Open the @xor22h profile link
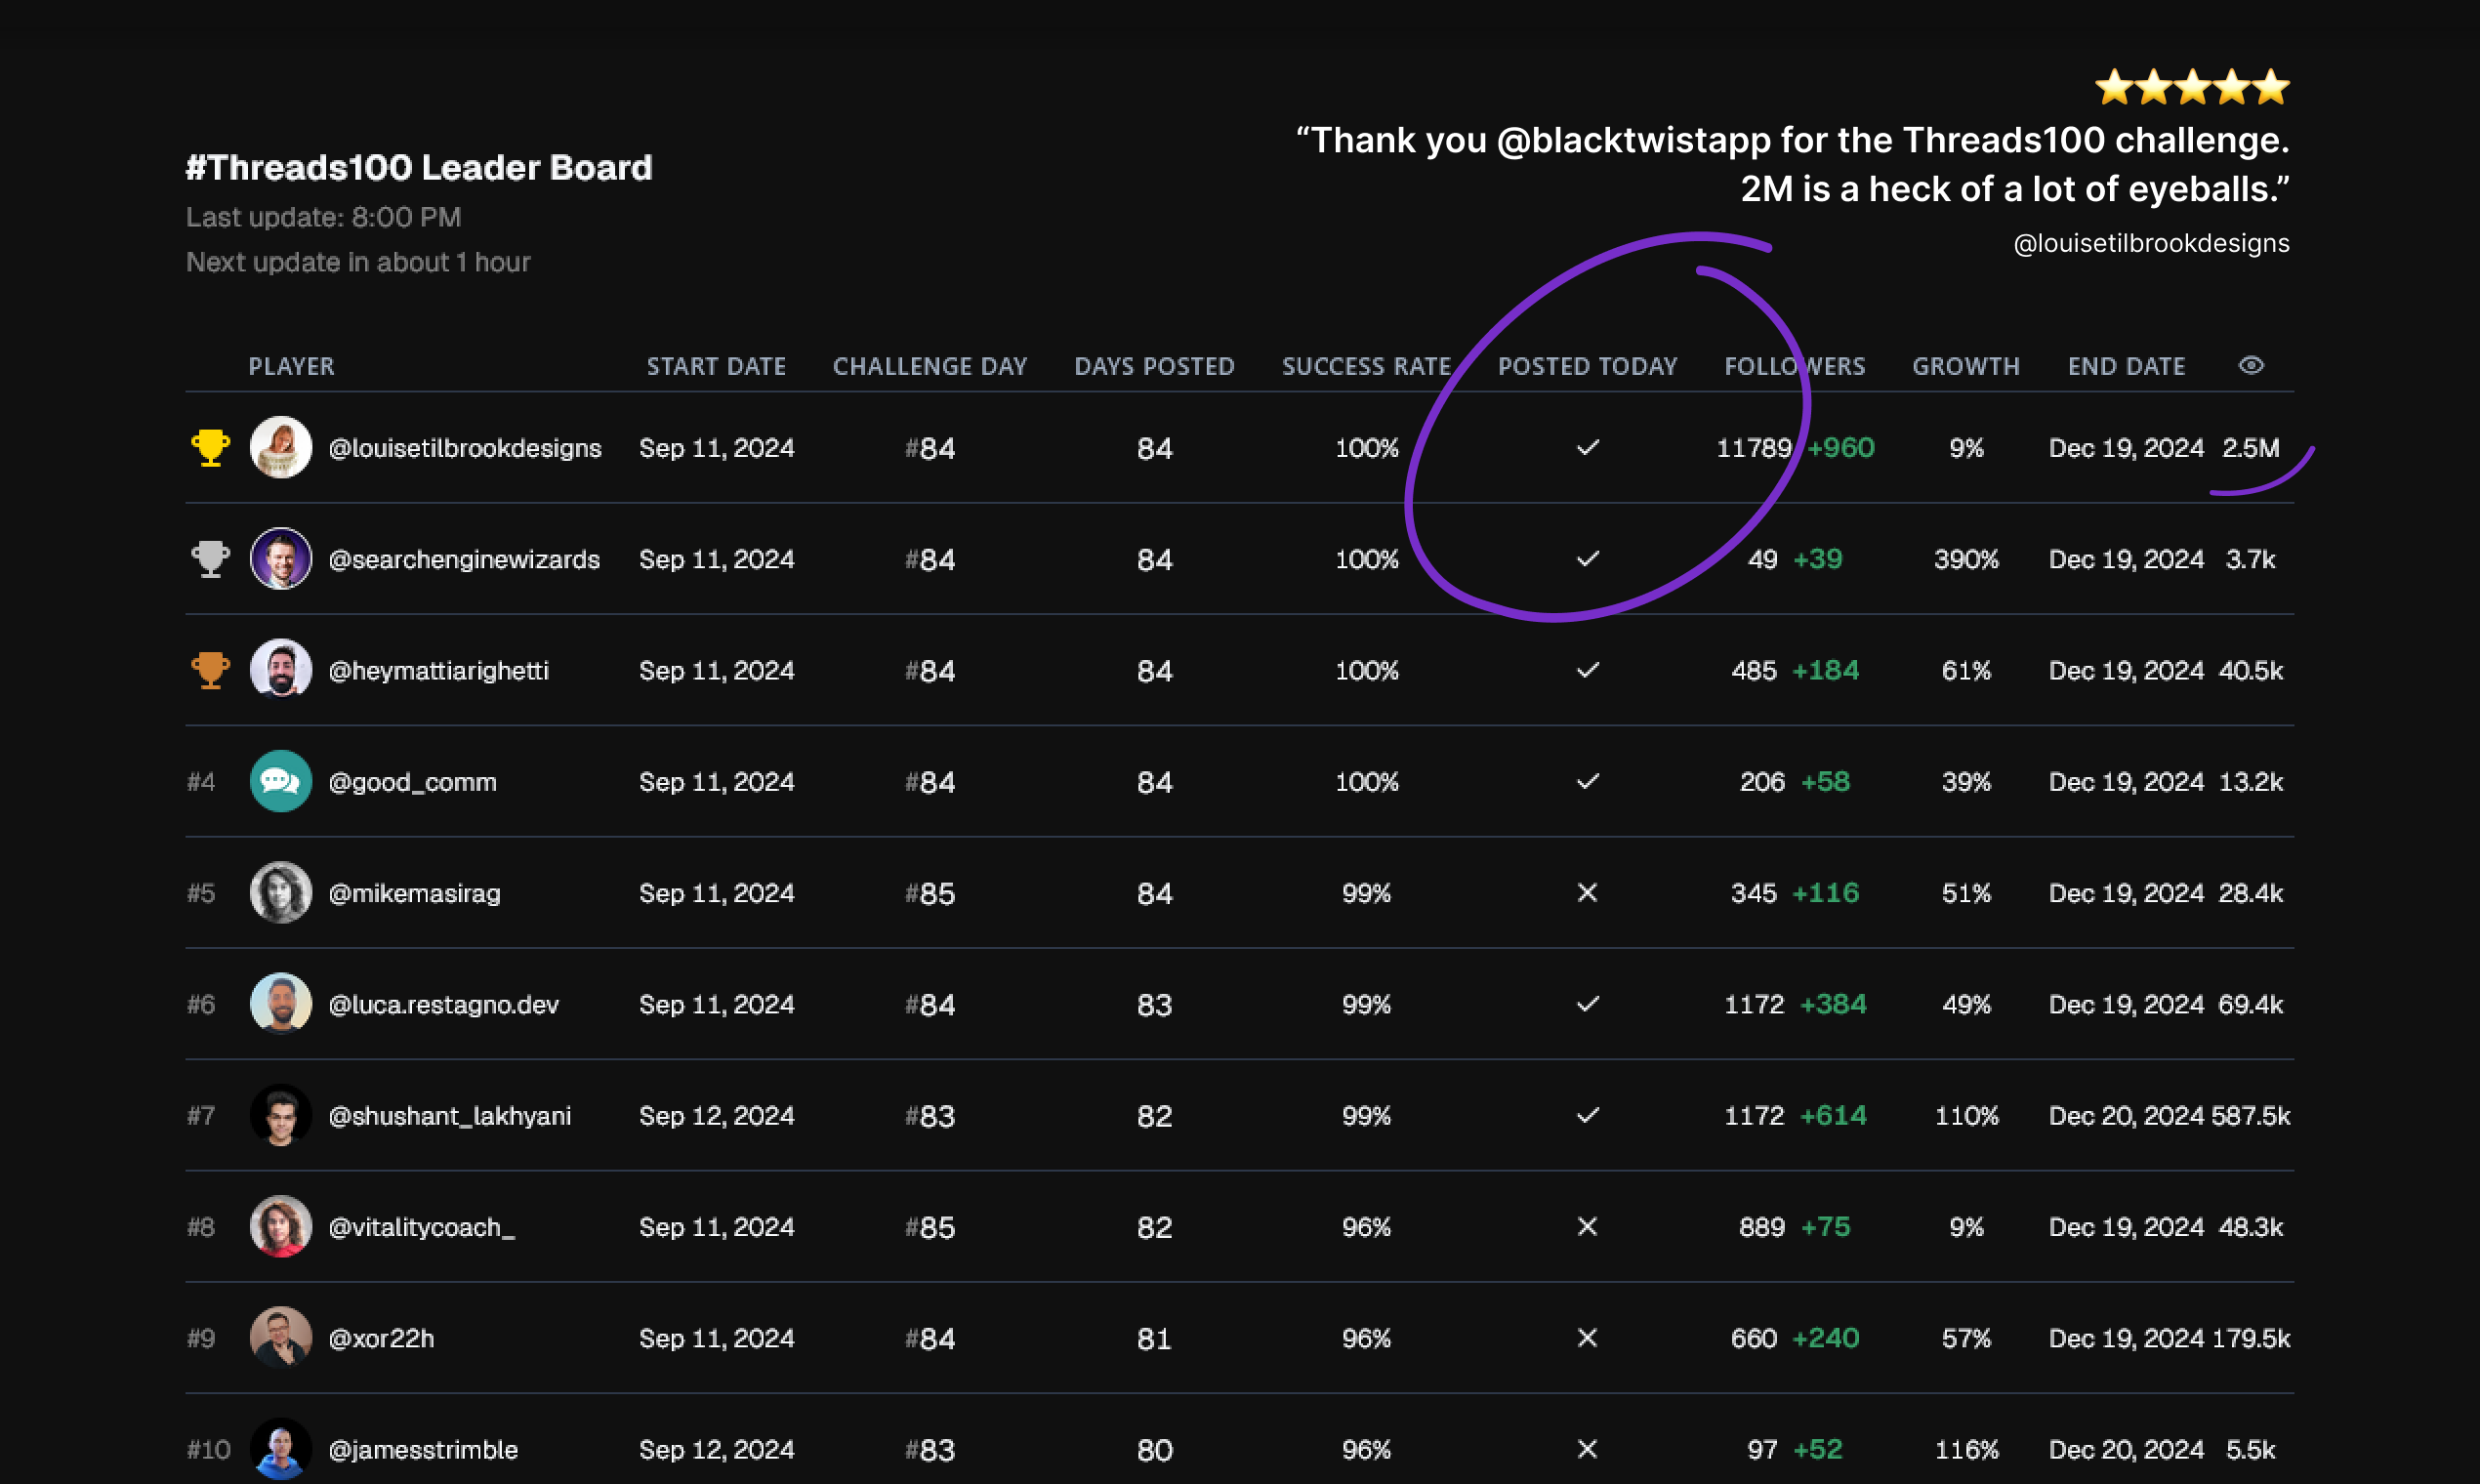 point(381,1338)
